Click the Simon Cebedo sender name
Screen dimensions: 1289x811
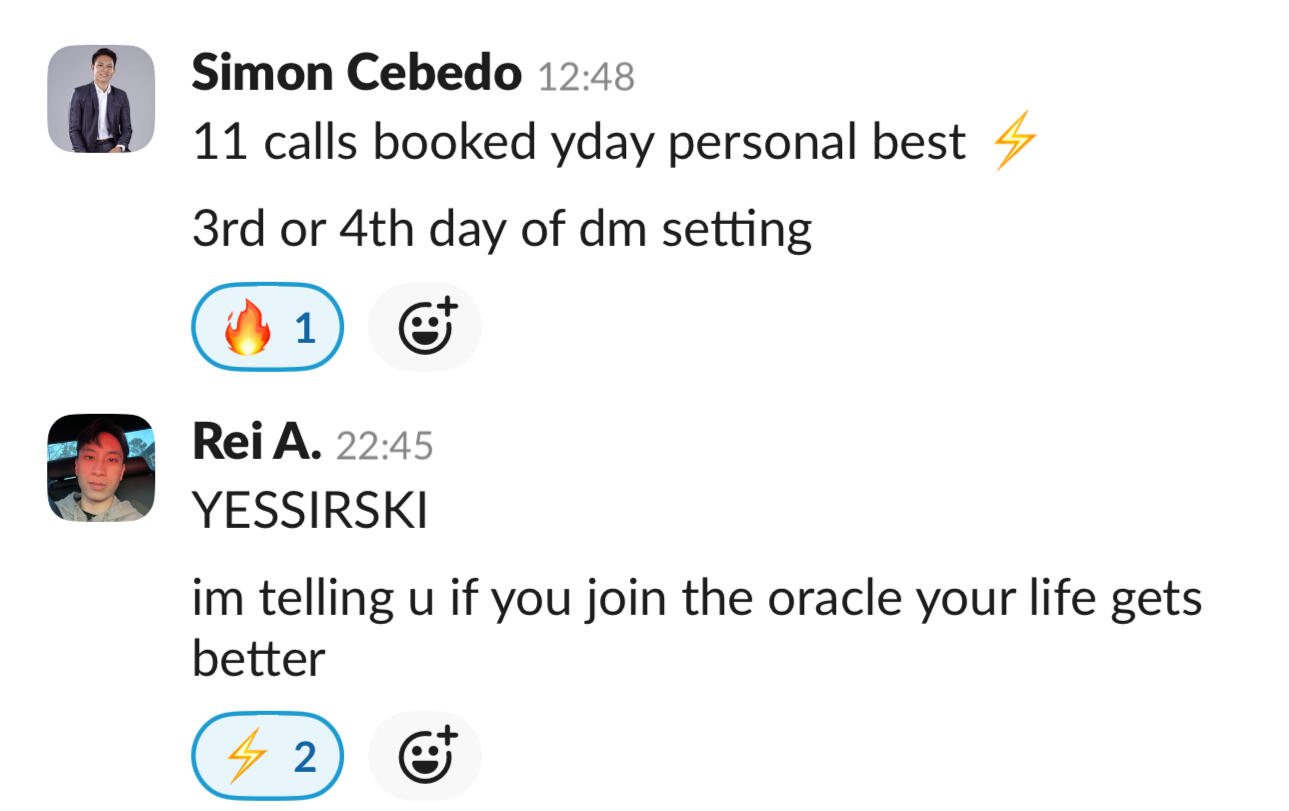pyautogui.click(x=356, y=73)
